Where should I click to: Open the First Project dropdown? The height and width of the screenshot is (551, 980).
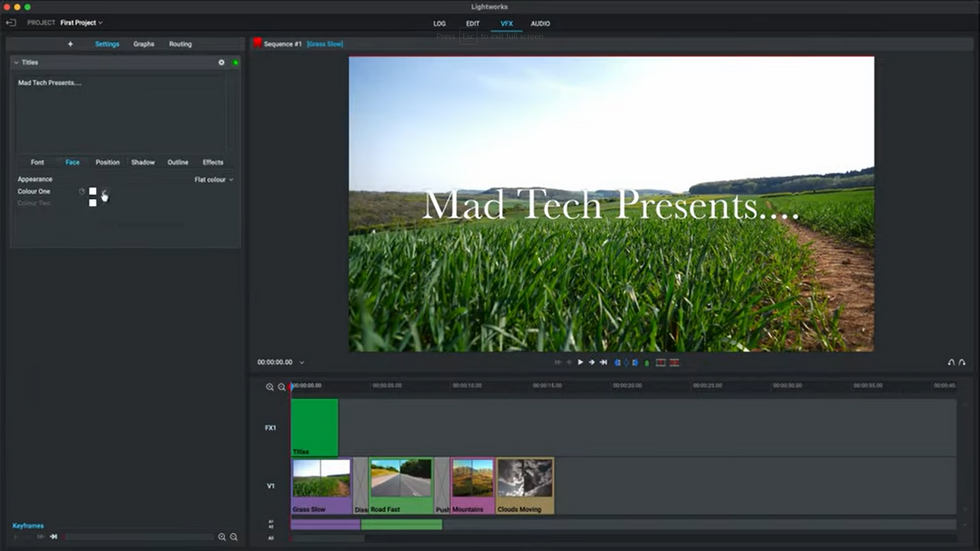[x=82, y=22]
